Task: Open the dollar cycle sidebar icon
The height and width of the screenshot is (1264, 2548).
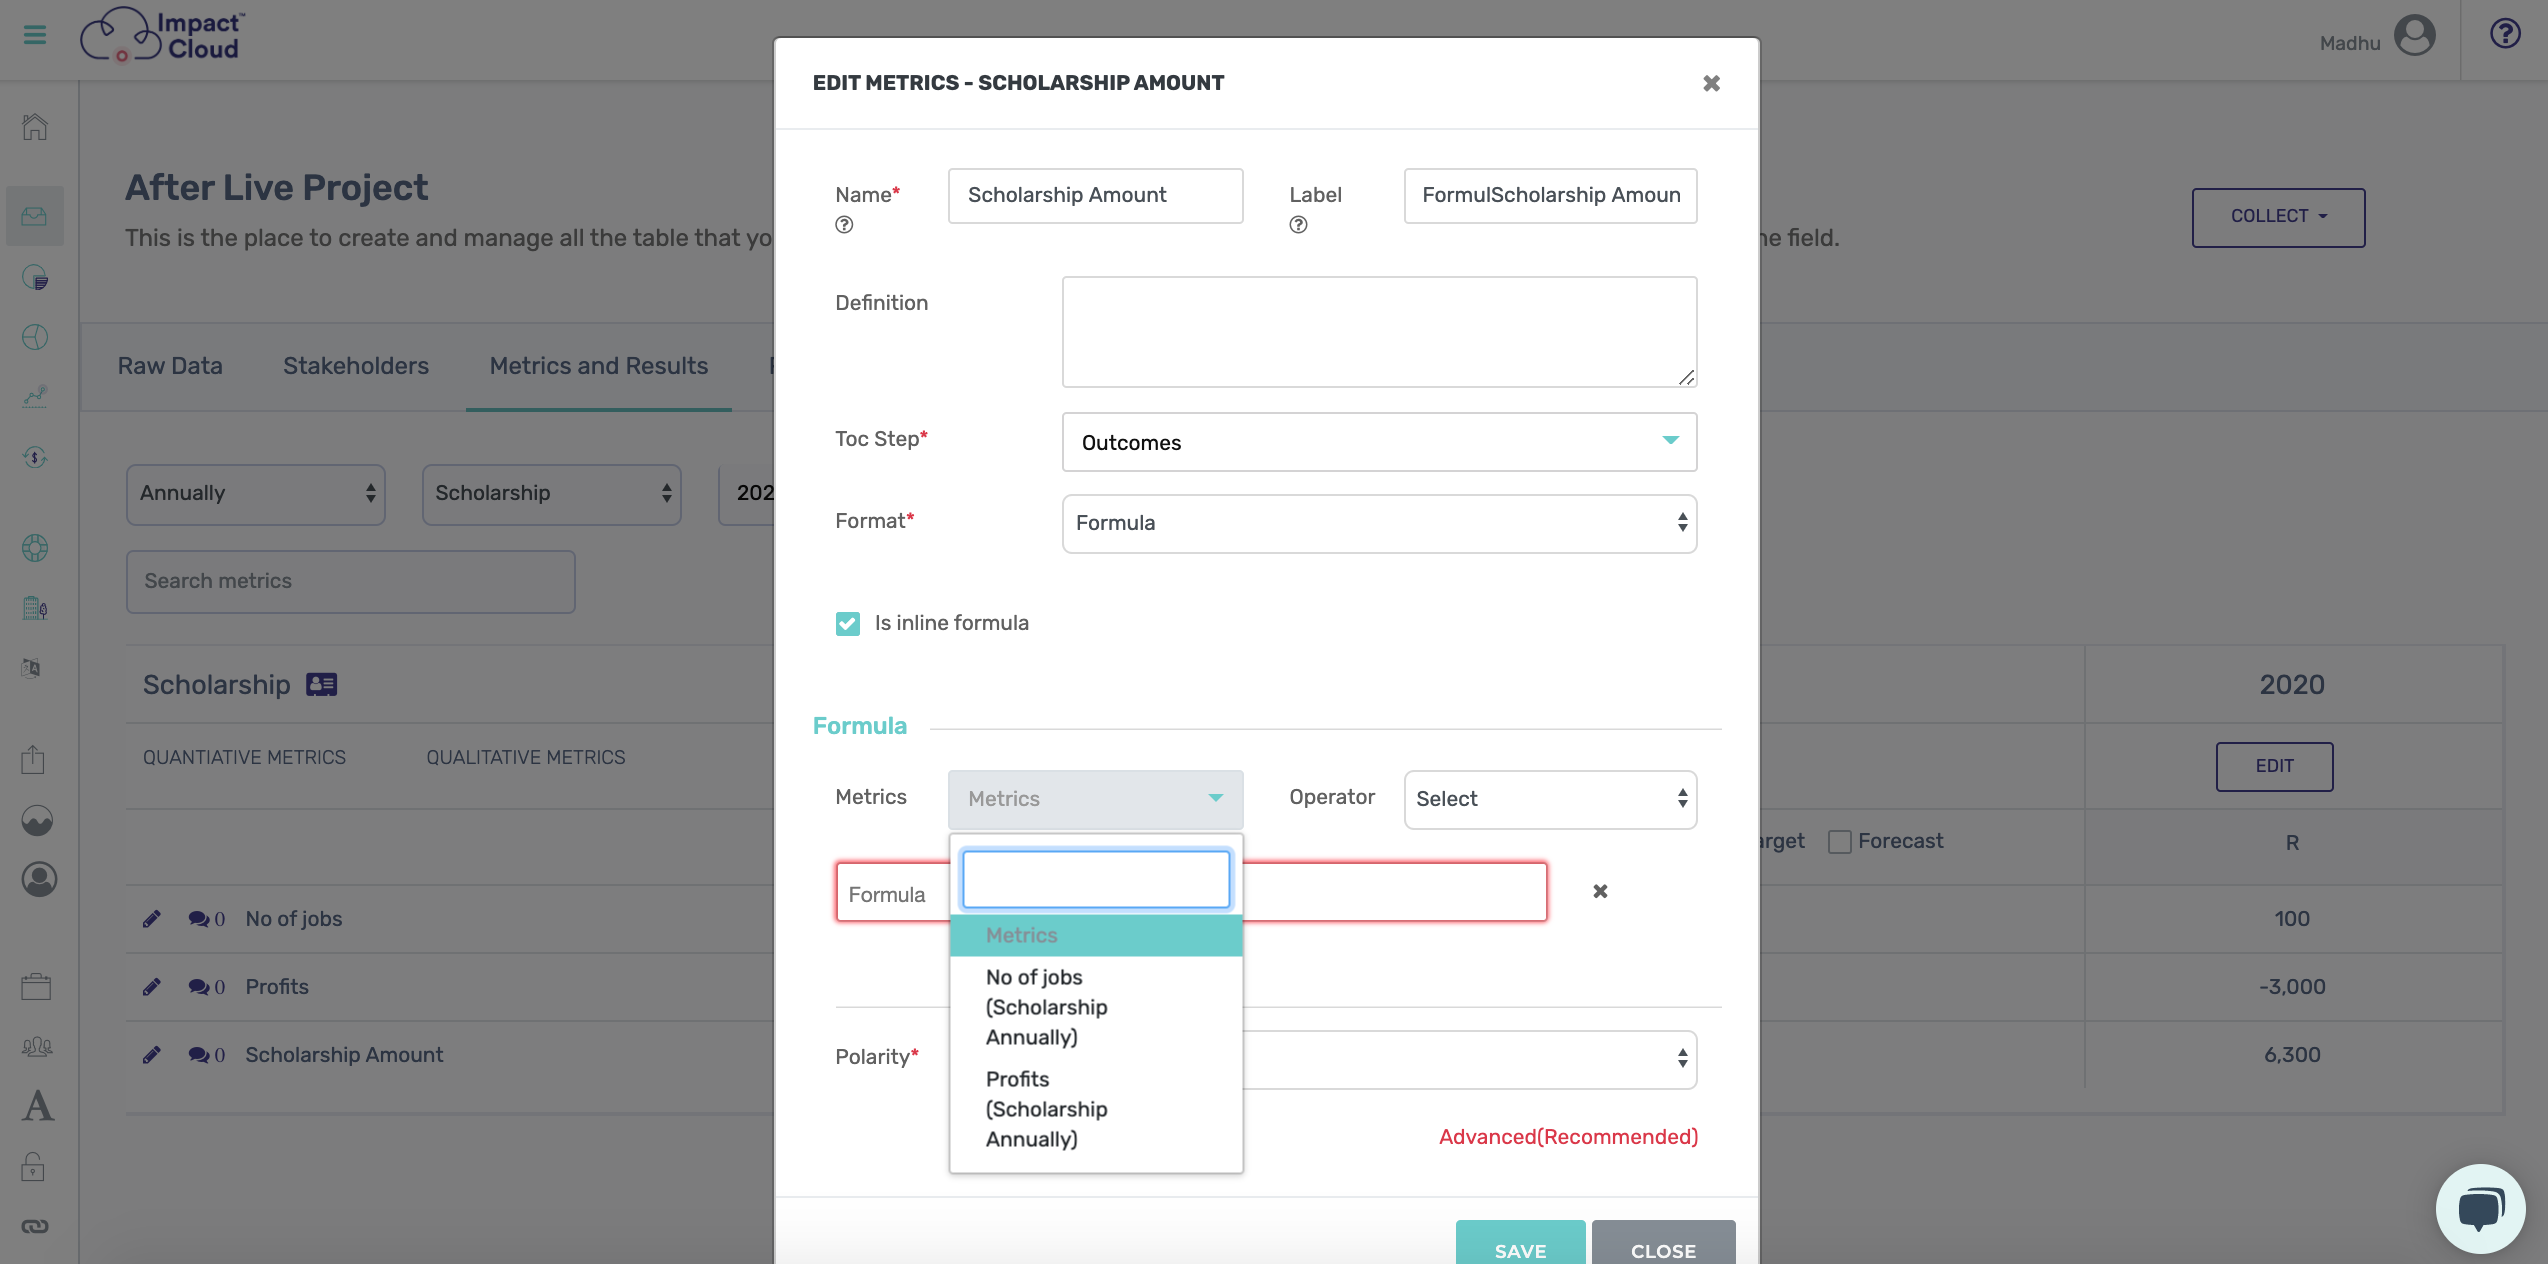Action: click(35, 457)
